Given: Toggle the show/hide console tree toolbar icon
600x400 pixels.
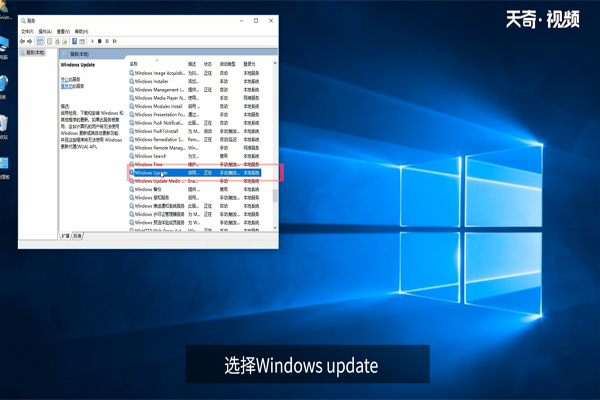Looking at the screenshot, I should coord(40,41).
